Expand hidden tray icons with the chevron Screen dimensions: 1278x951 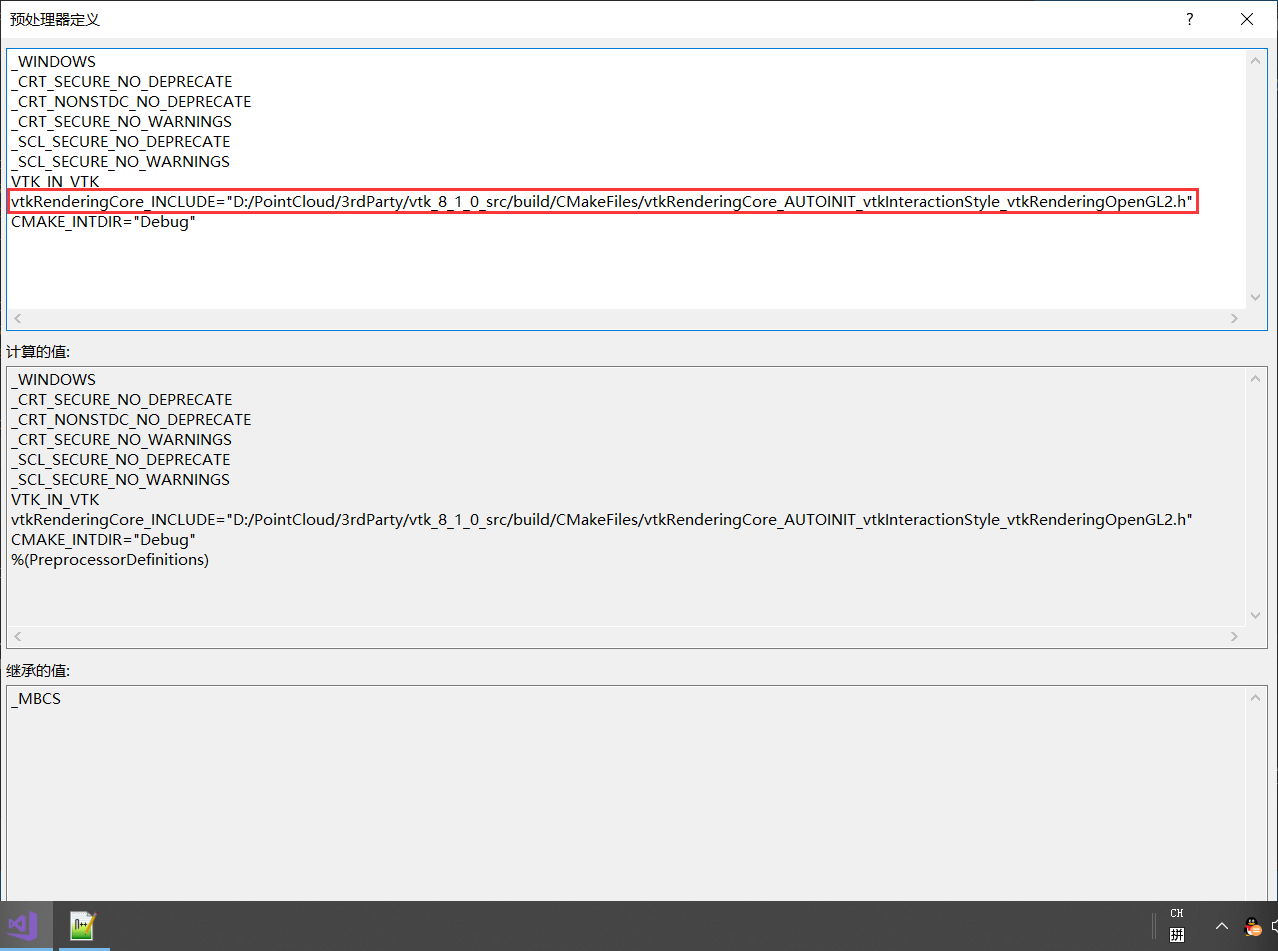[1221, 927]
